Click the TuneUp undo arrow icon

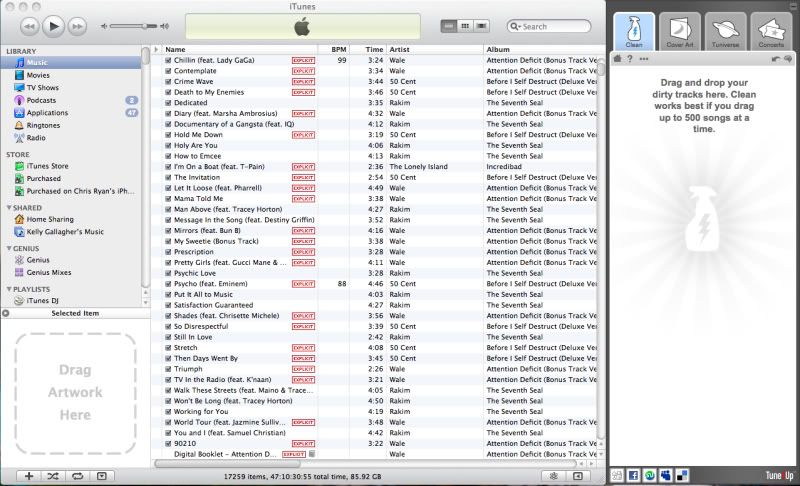click(x=776, y=59)
